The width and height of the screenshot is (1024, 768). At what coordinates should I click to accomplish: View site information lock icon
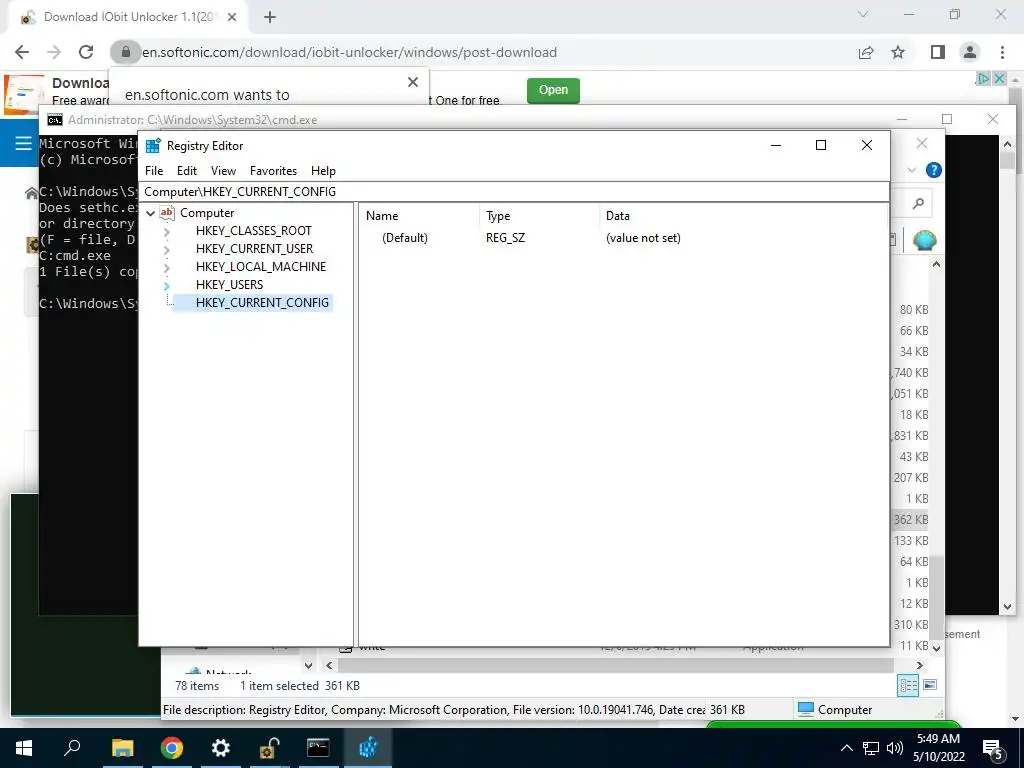pos(125,52)
